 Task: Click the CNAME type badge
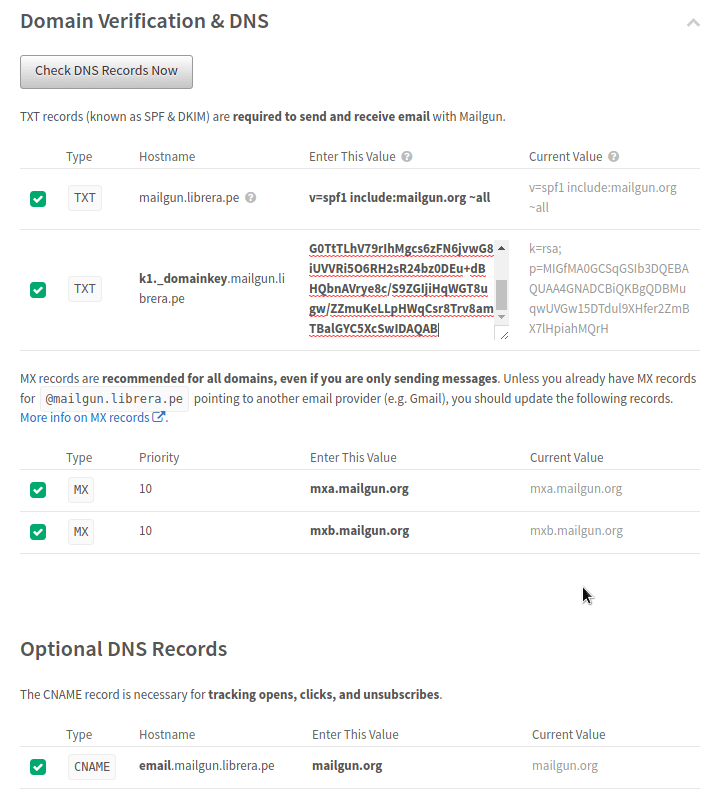point(92,767)
